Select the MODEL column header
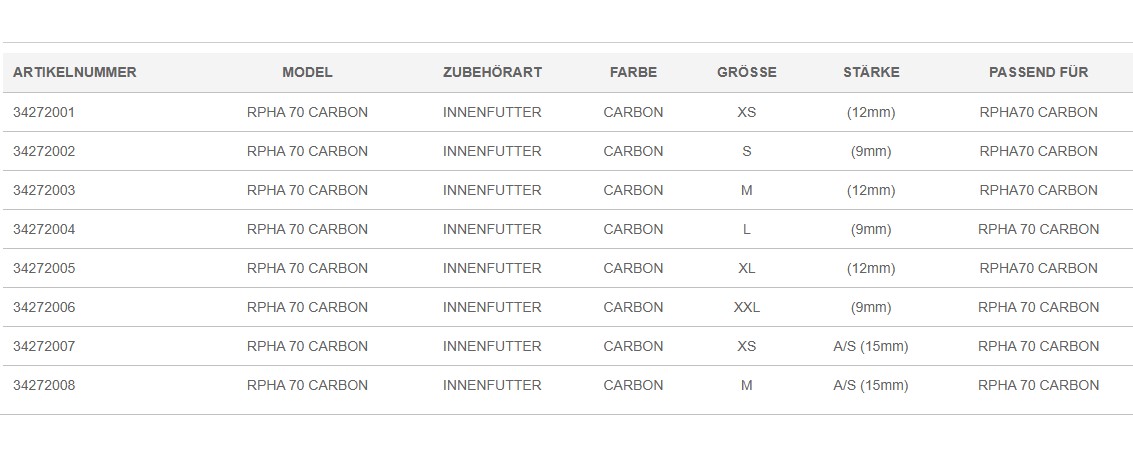 click(307, 72)
